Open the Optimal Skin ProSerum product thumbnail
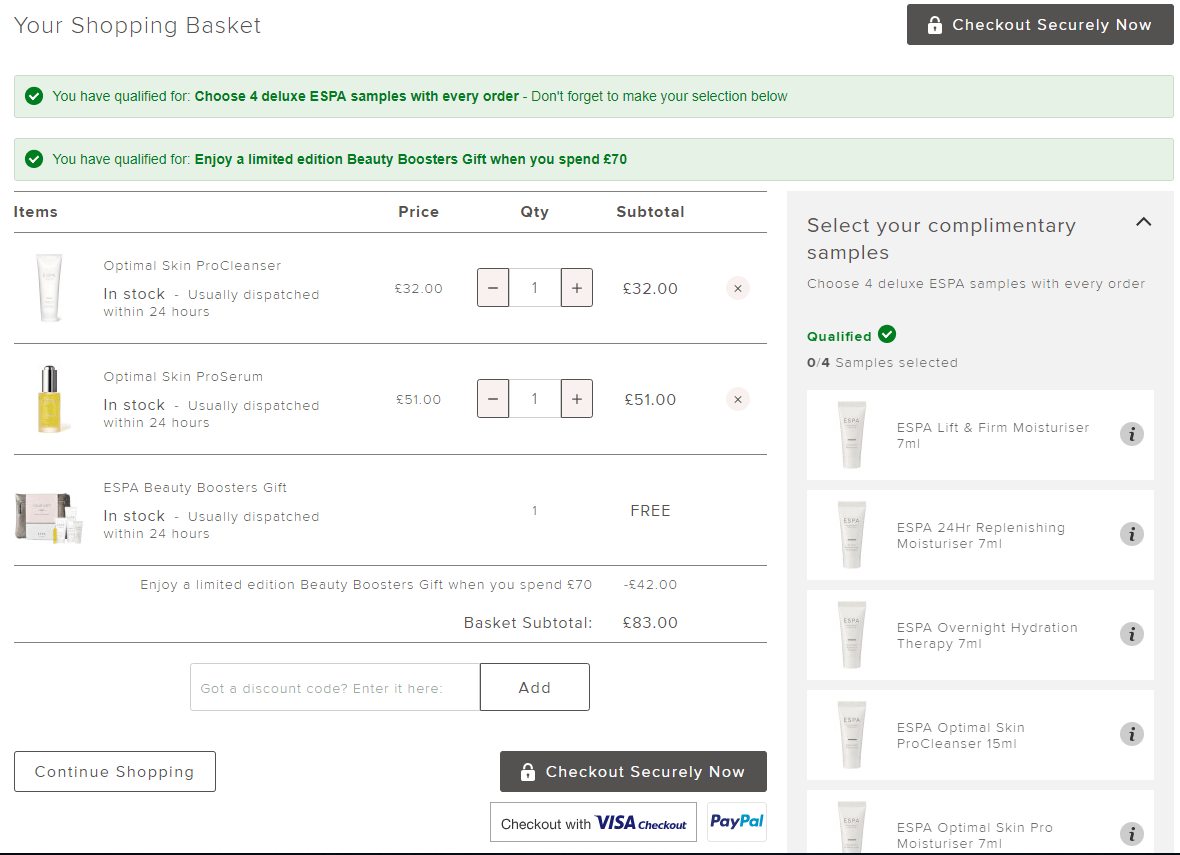Image resolution: width=1180 pixels, height=855 pixels. [x=50, y=400]
